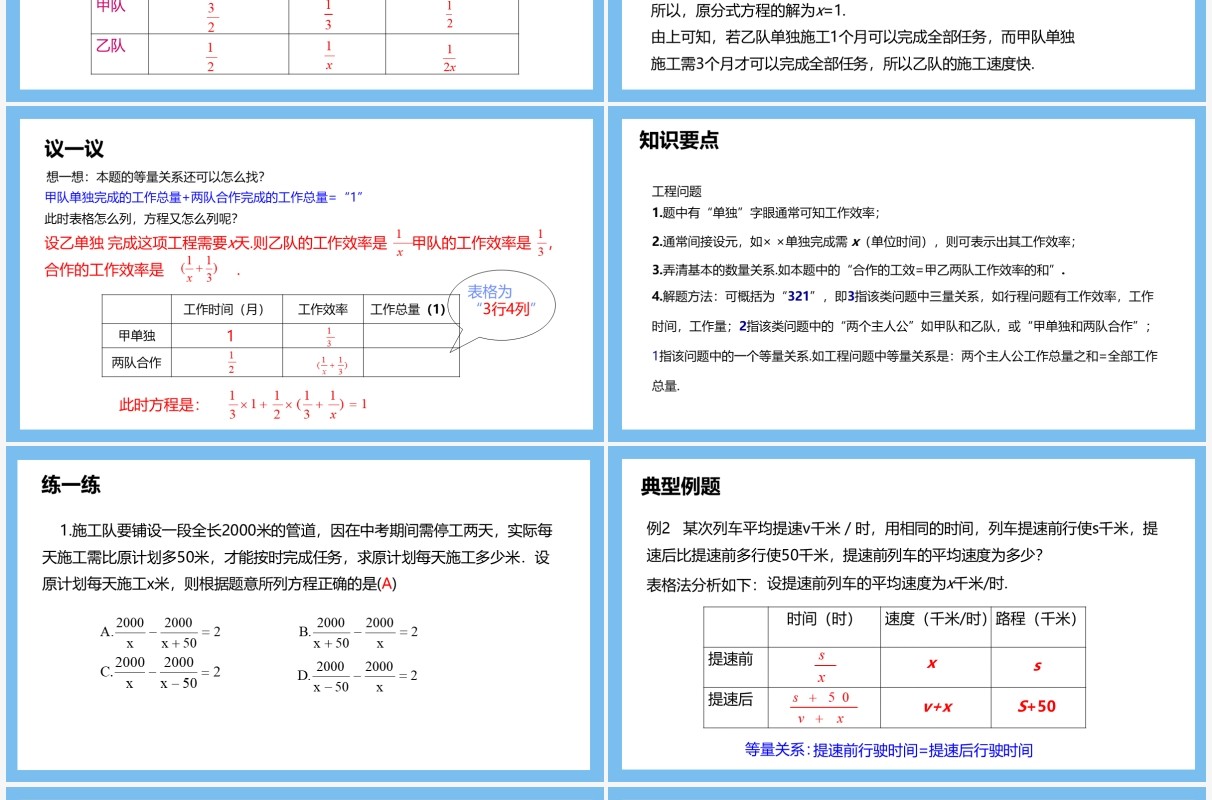The image size is (1212, 800).
Task: Click the line 此时表格怎么列，方程又怎么列呢?
Action: click(141, 218)
